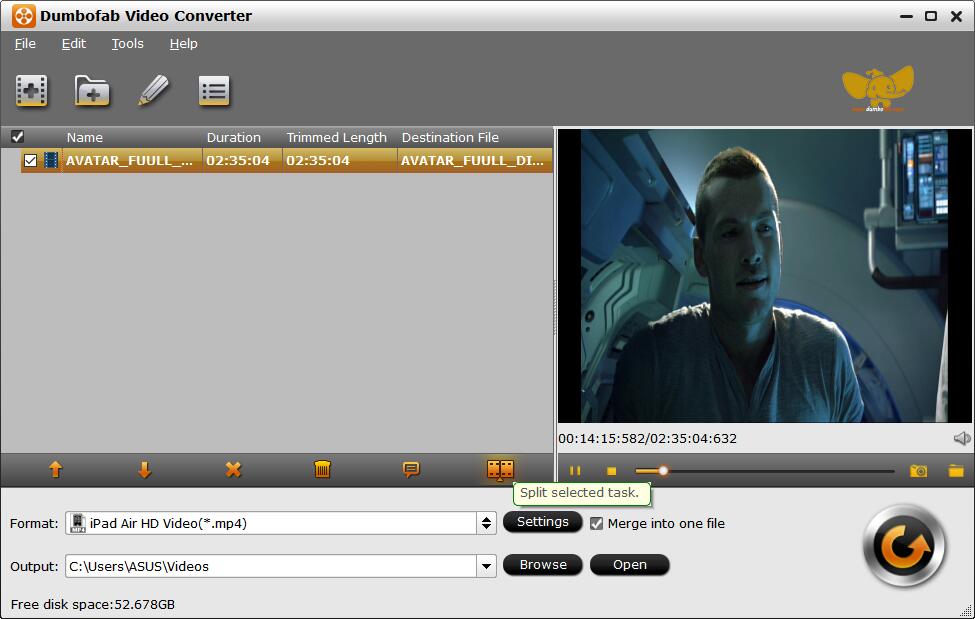Take a snapshot with camera icon
Viewport: 975px width, 619px height.
click(x=918, y=471)
